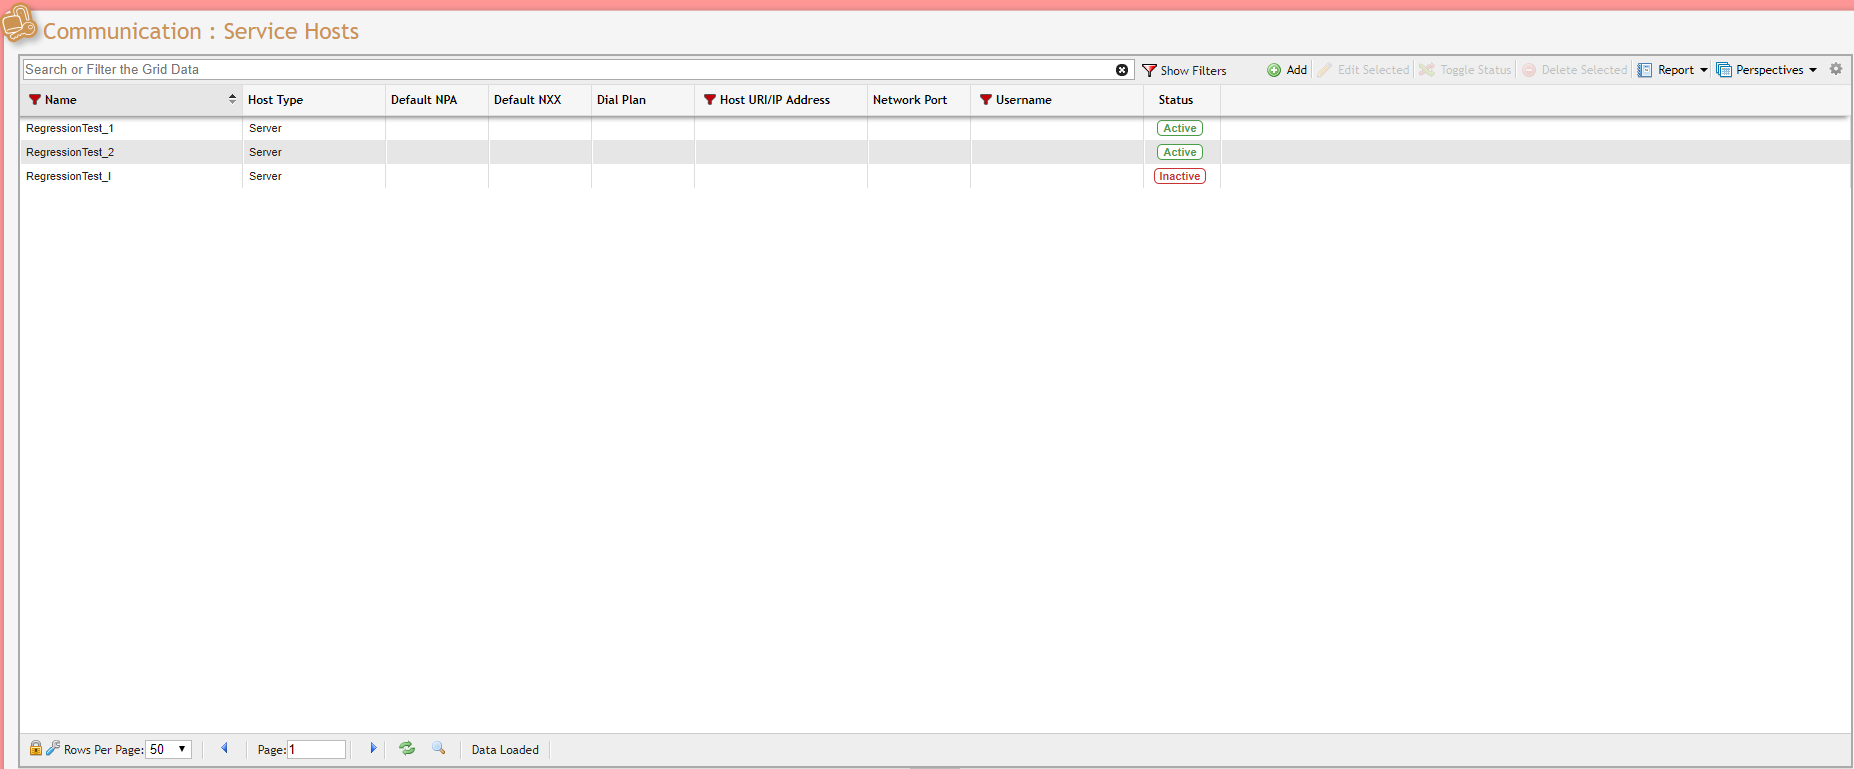Image resolution: width=1854 pixels, height=769 pixels.
Task: Click the magnifier icon in footer
Action: click(x=438, y=748)
